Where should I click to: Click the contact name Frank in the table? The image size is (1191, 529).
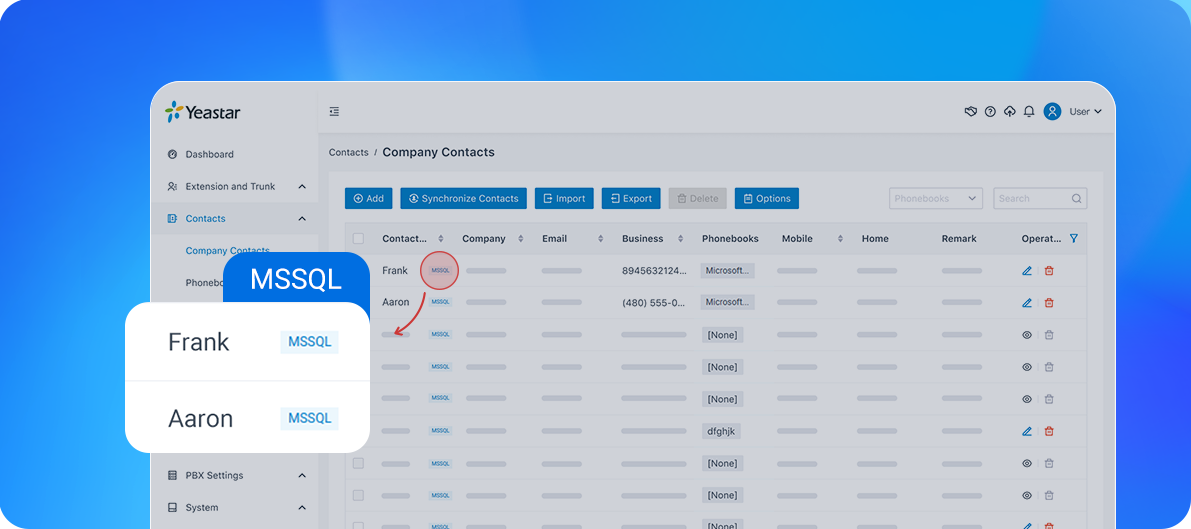(395, 271)
